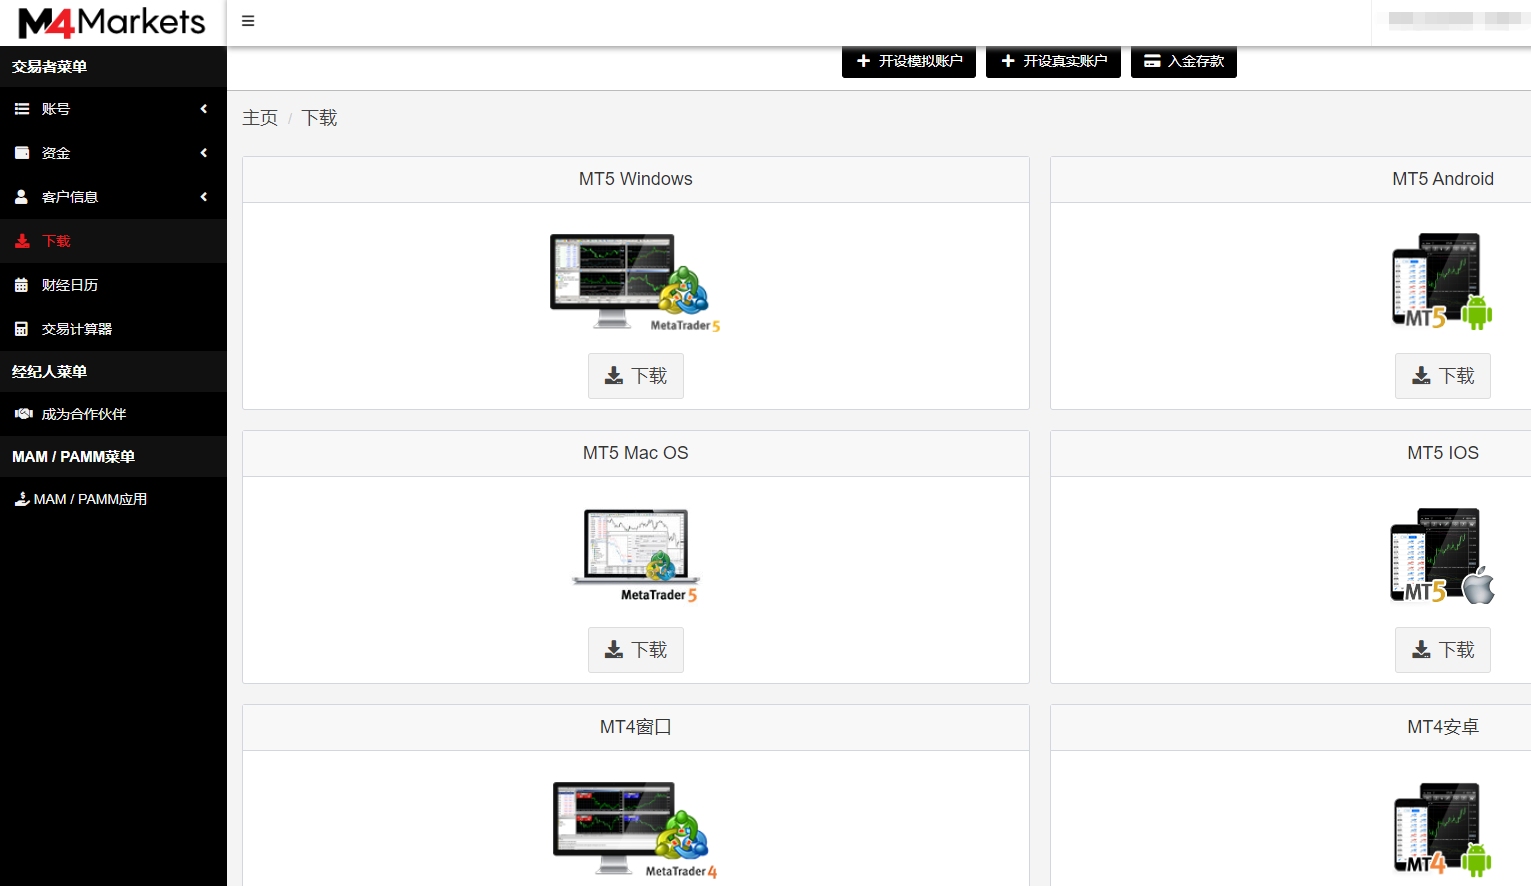The width and height of the screenshot is (1531, 886).
Task: Download MT5 IOS via 下载 button
Action: 1443,650
